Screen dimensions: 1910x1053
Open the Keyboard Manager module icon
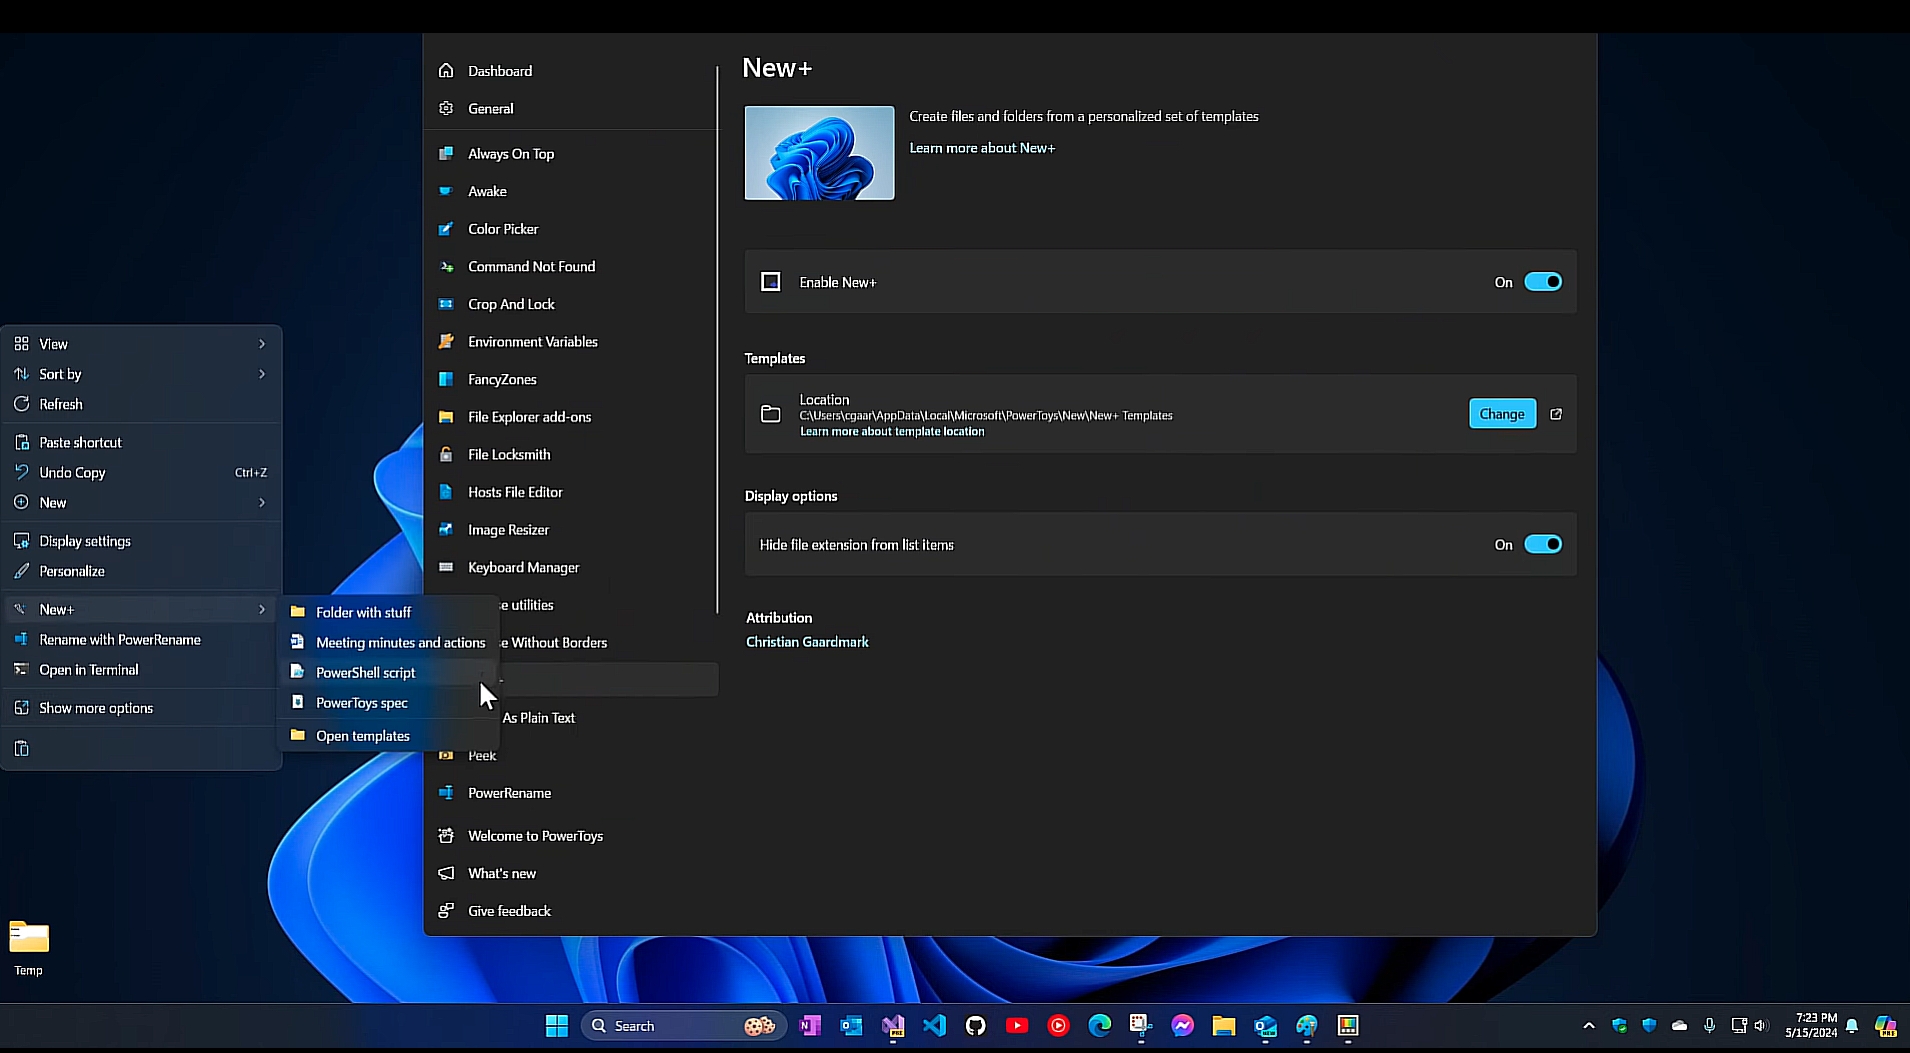click(x=446, y=567)
